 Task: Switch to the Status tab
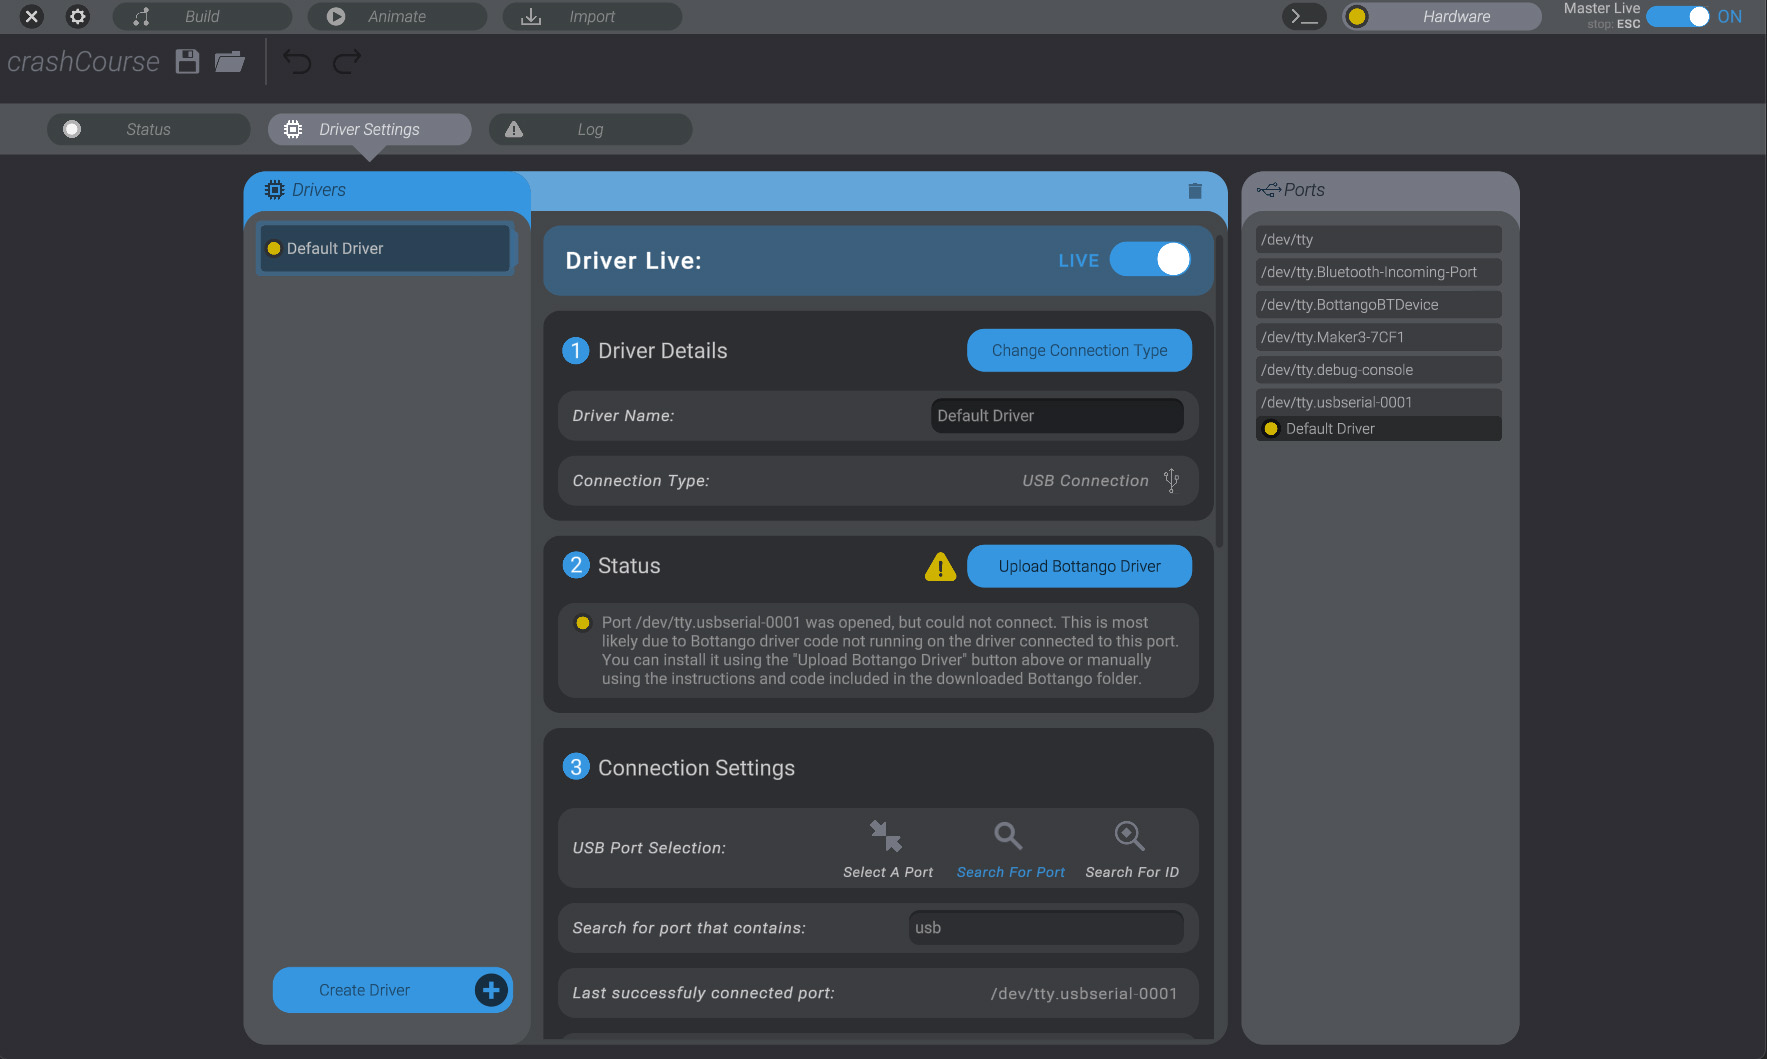(x=147, y=129)
